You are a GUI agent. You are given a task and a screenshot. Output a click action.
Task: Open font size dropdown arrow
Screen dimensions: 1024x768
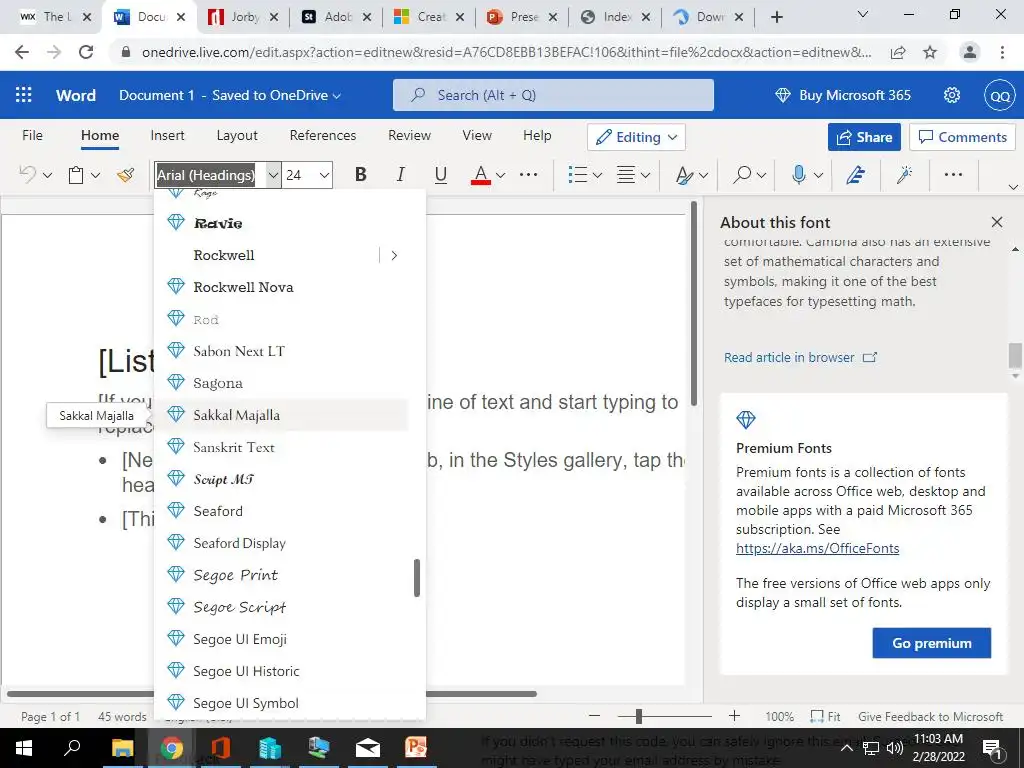click(x=324, y=175)
